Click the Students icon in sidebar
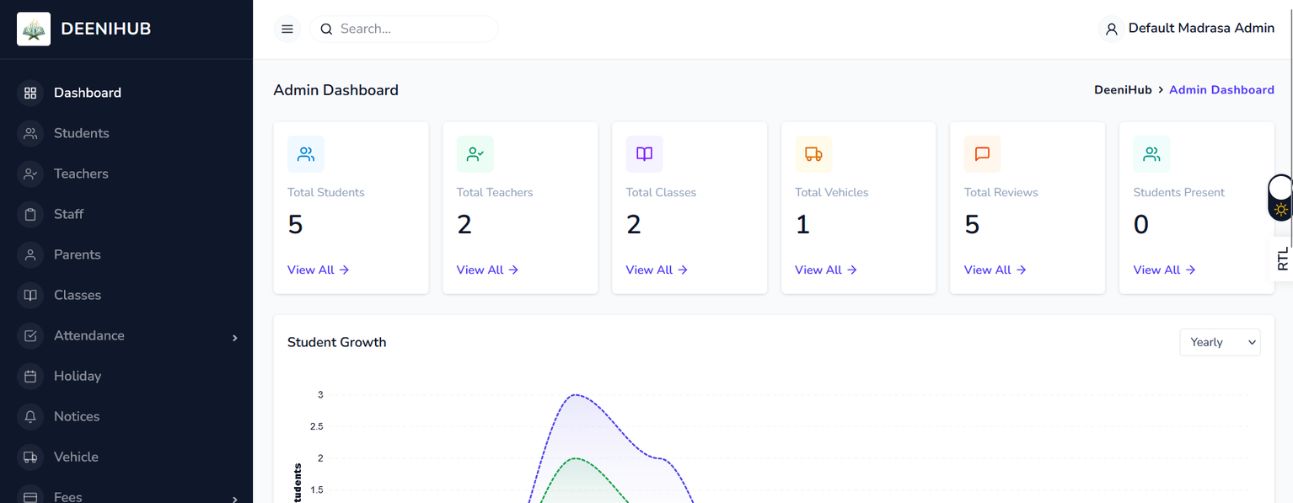Image resolution: width=1293 pixels, height=503 pixels. 30,133
